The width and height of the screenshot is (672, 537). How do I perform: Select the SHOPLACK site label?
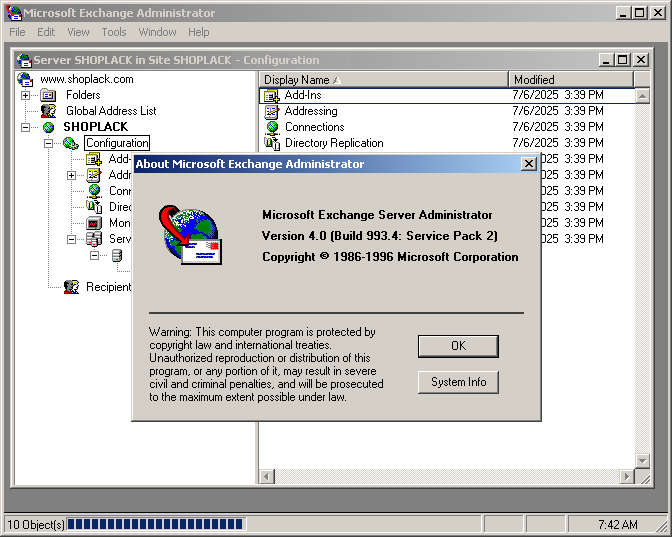click(96, 127)
